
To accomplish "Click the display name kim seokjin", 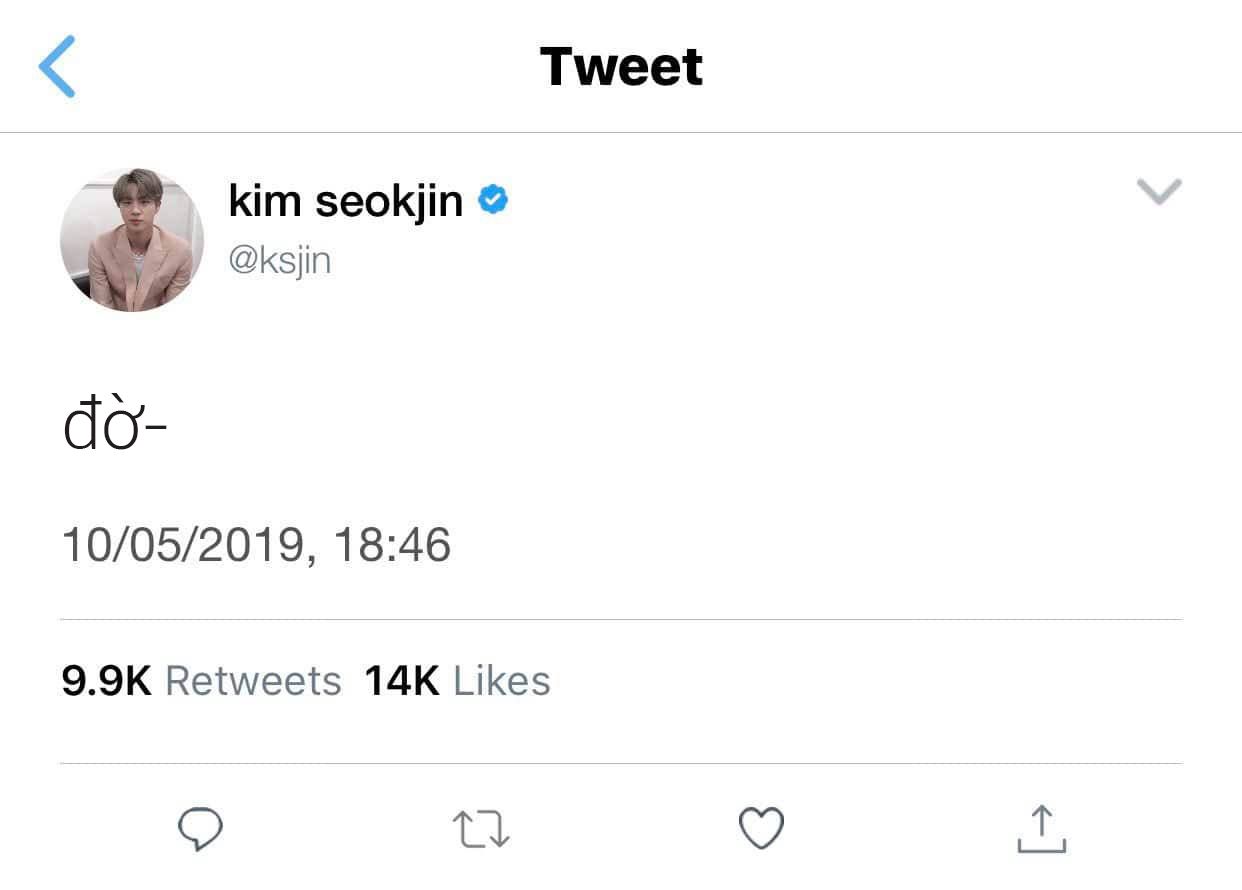I will [x=345, y=202].
